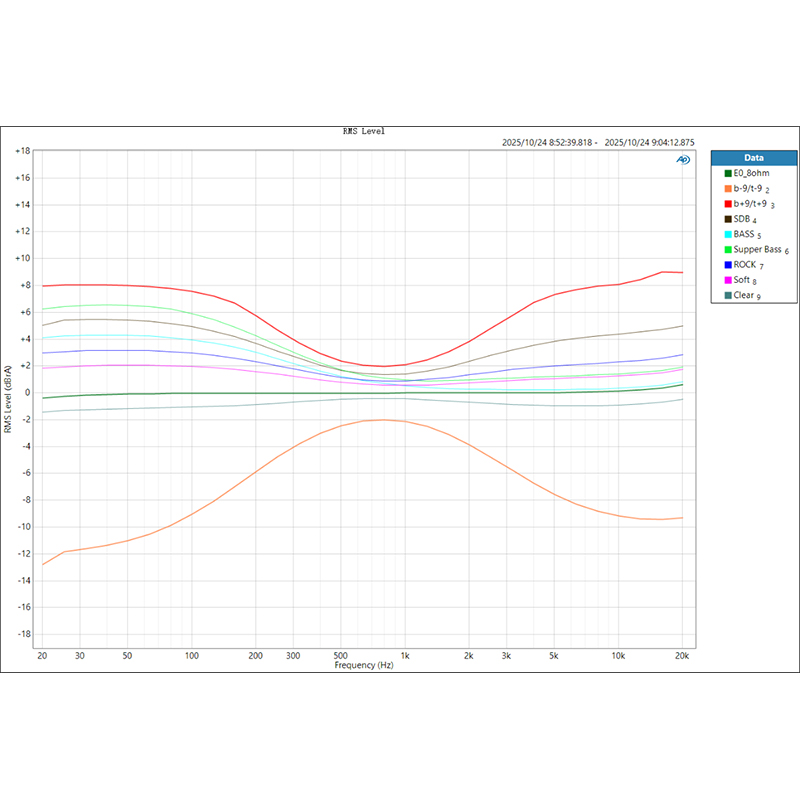Select the ROCK legend entry text
Viewport: 800px width, 800px height.
tap(746, 265)
